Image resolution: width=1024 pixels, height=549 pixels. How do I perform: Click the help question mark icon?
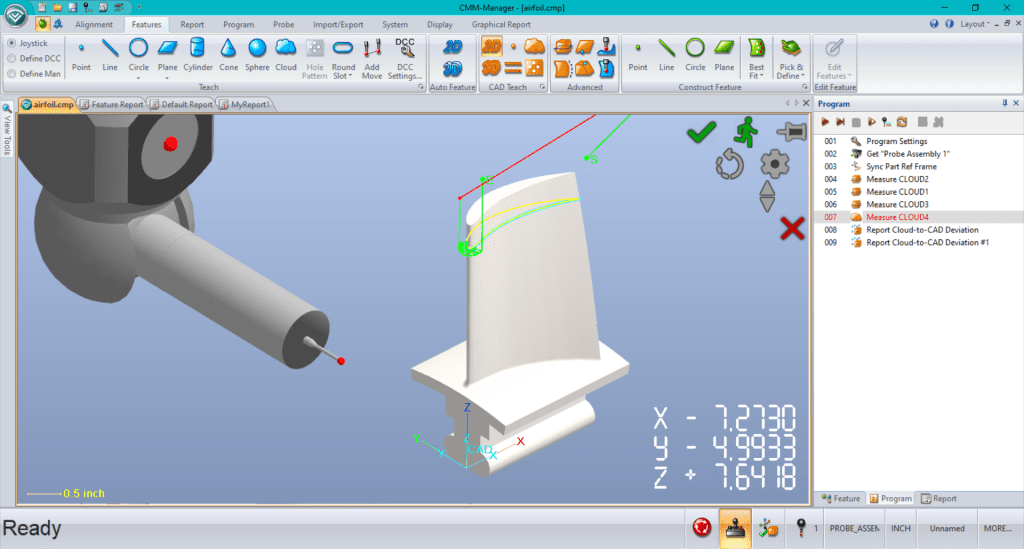[x=934, y=24]
